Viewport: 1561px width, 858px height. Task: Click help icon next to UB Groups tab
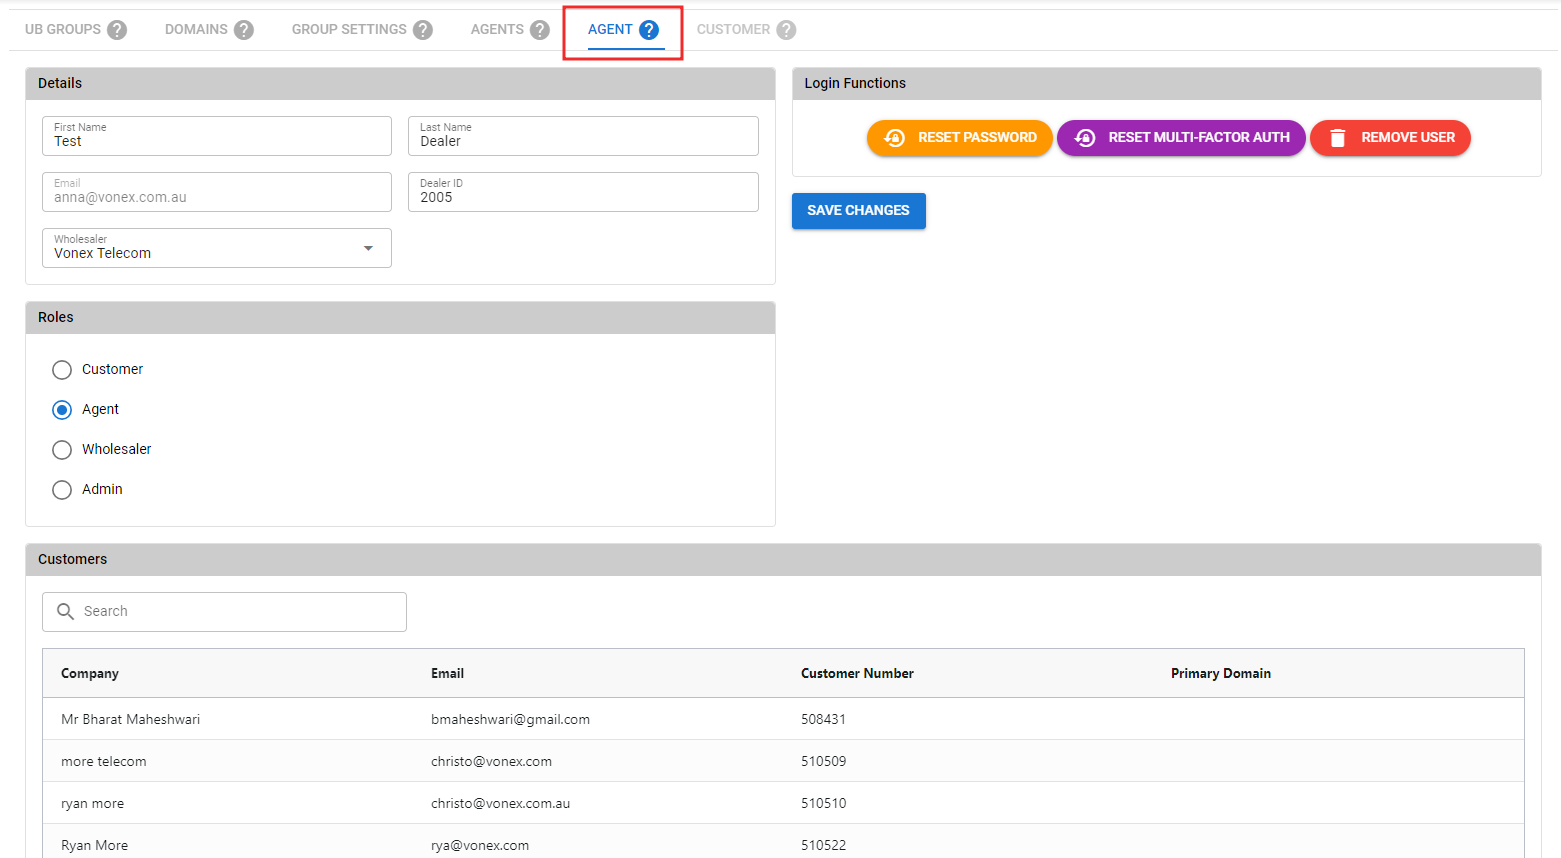tap(117, 30)
